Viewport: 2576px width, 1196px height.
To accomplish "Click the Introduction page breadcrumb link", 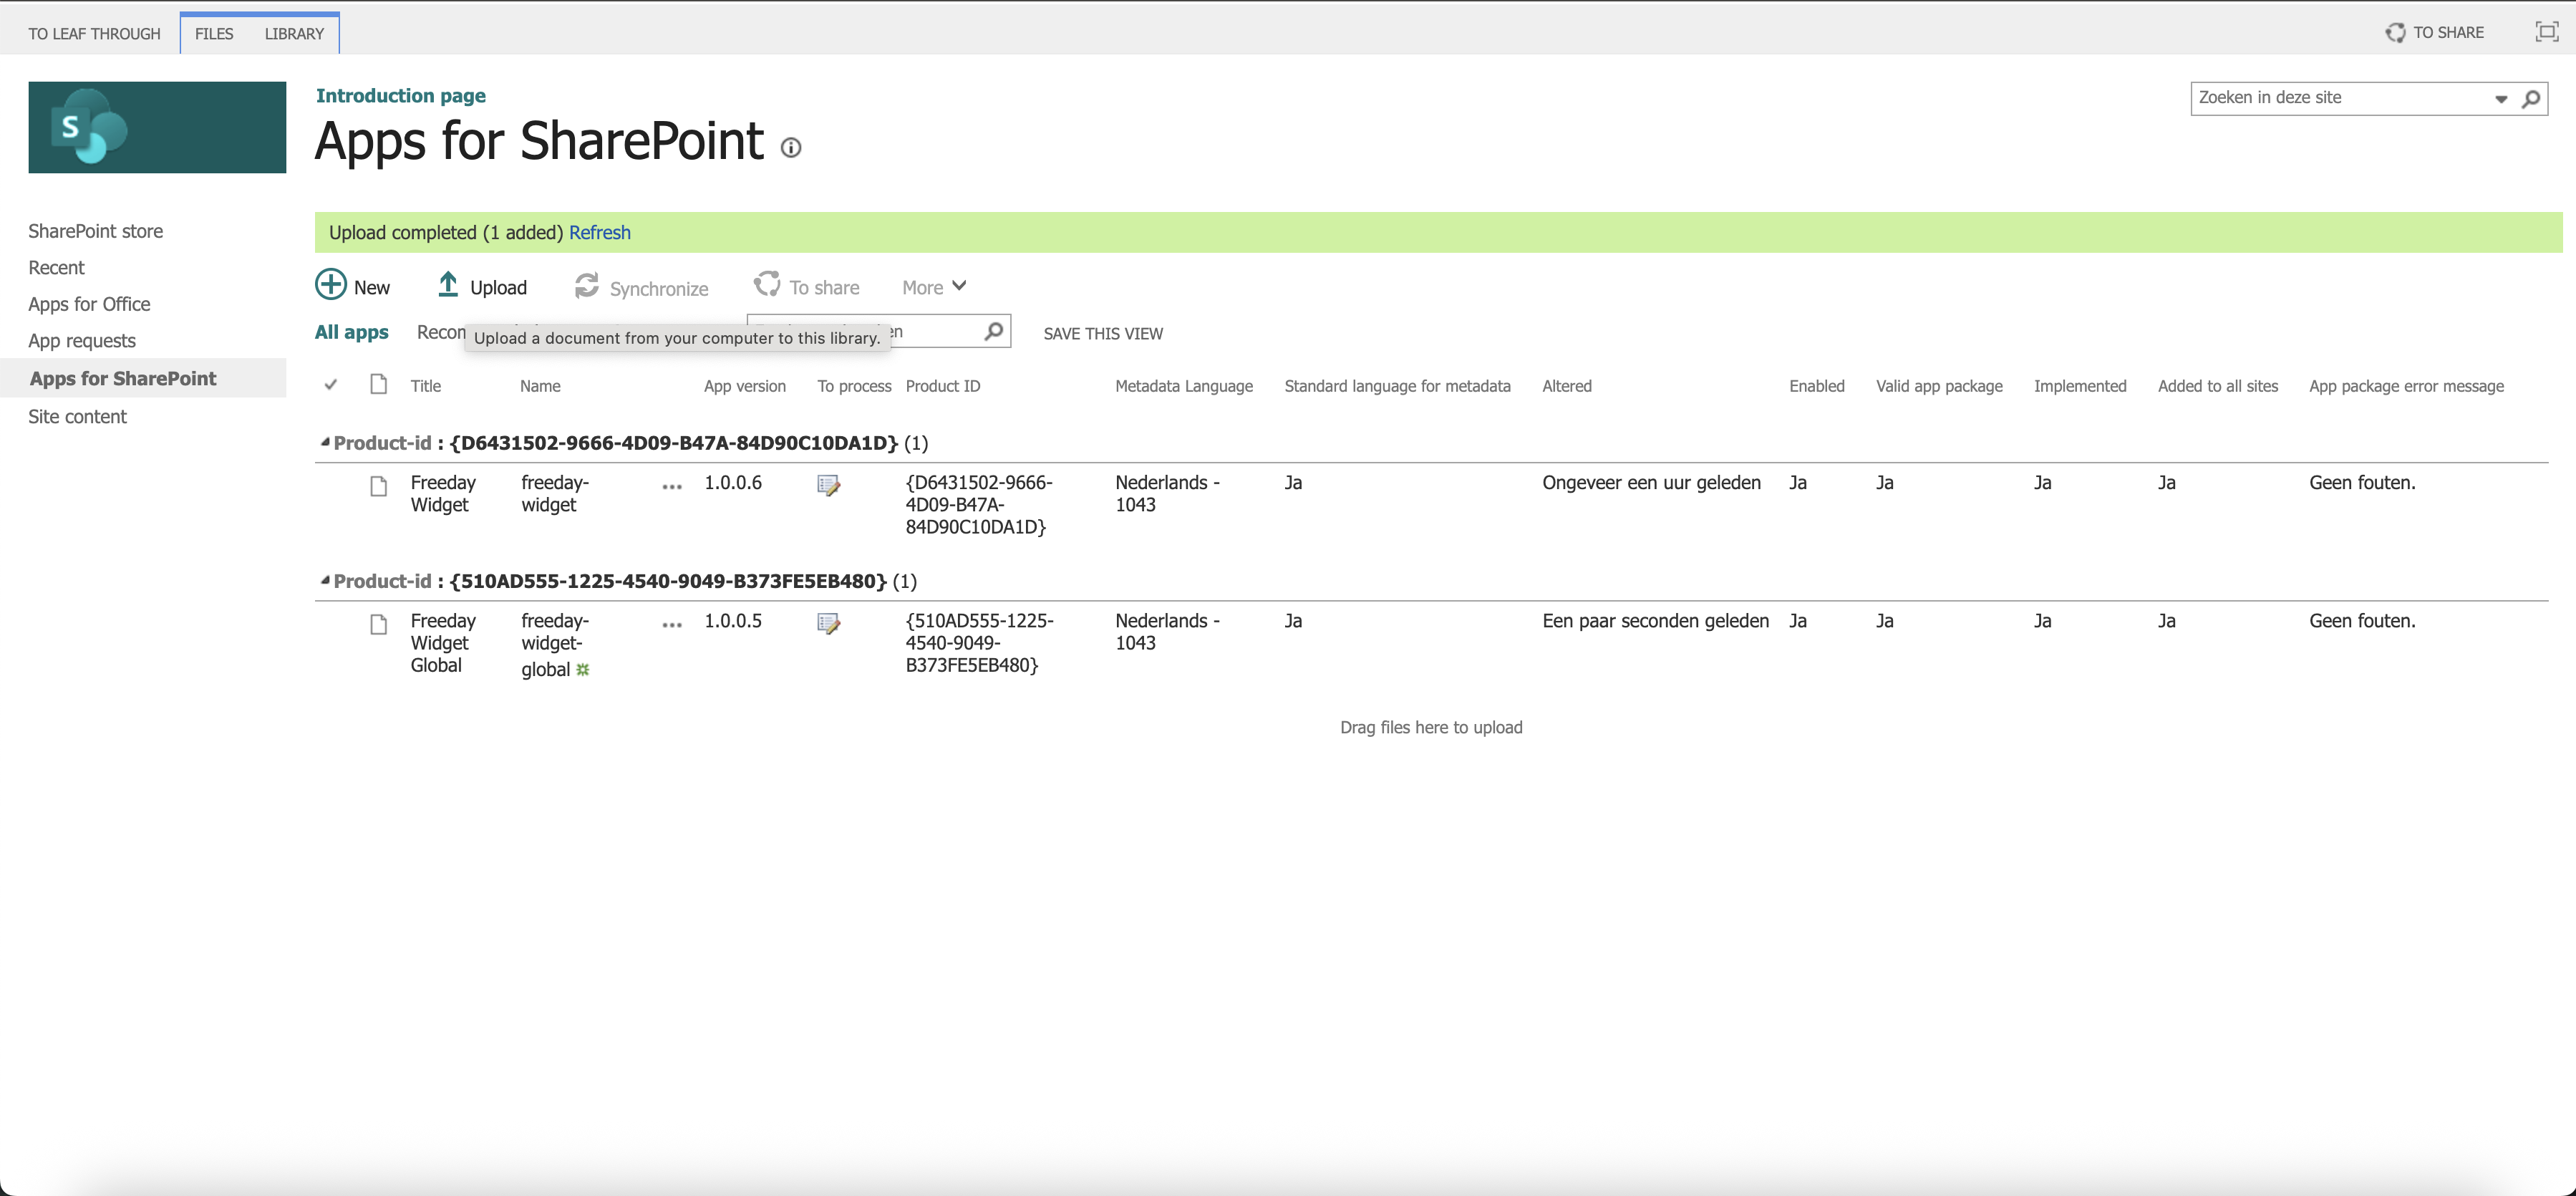I will pyautogui.click(x=401, y=95).
